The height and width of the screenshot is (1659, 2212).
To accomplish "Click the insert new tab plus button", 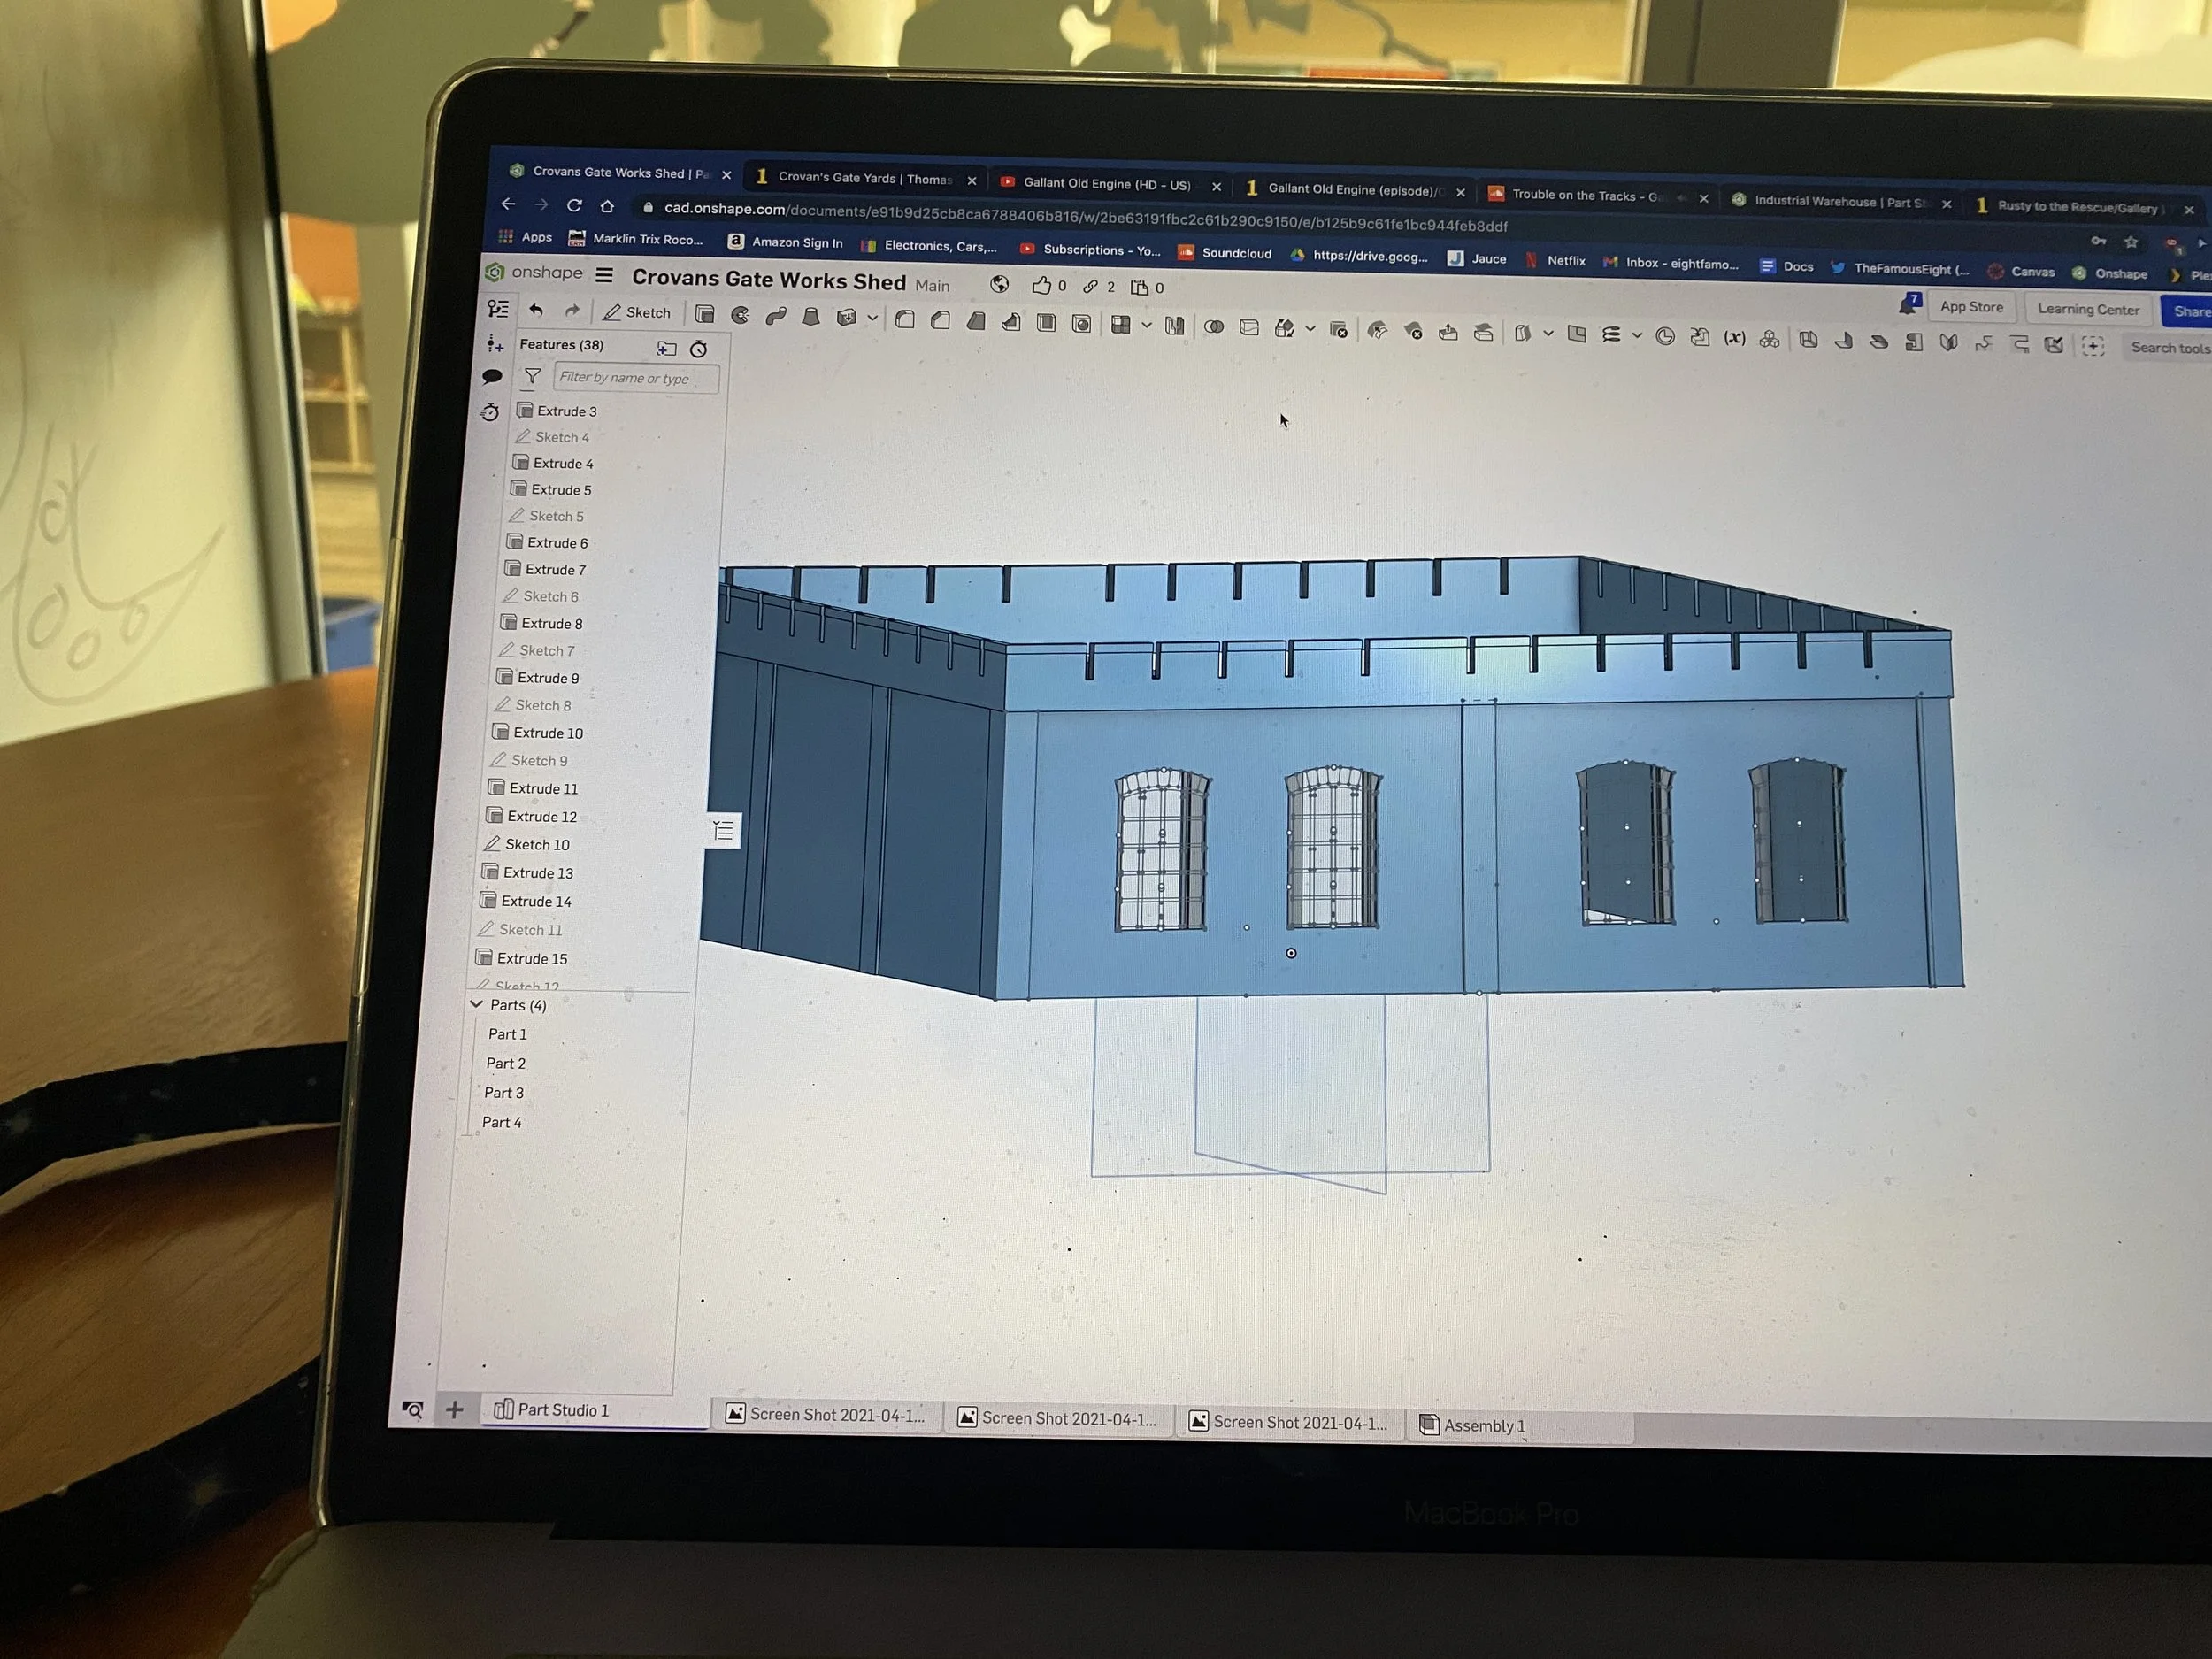I will click(x=454, y=1409).
